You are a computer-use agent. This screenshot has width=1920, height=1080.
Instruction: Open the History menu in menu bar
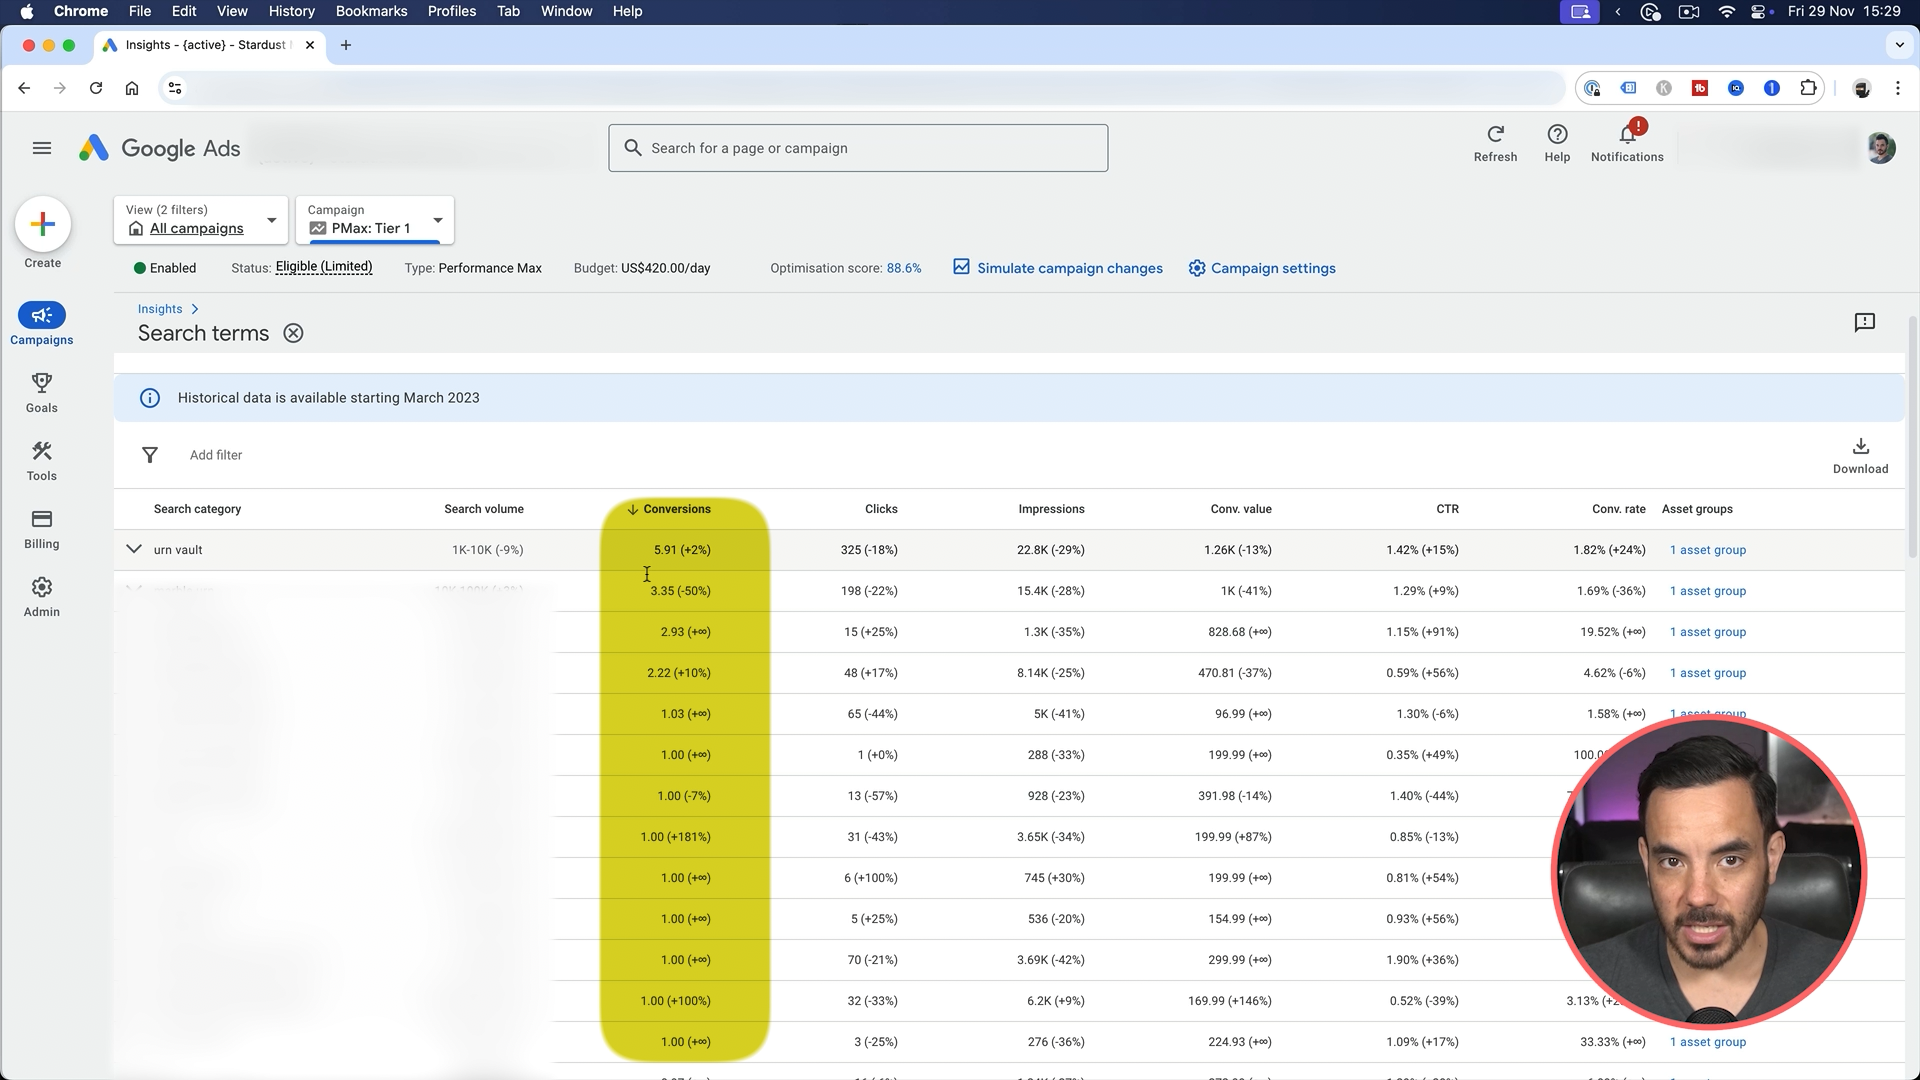(x=291, y=11)
